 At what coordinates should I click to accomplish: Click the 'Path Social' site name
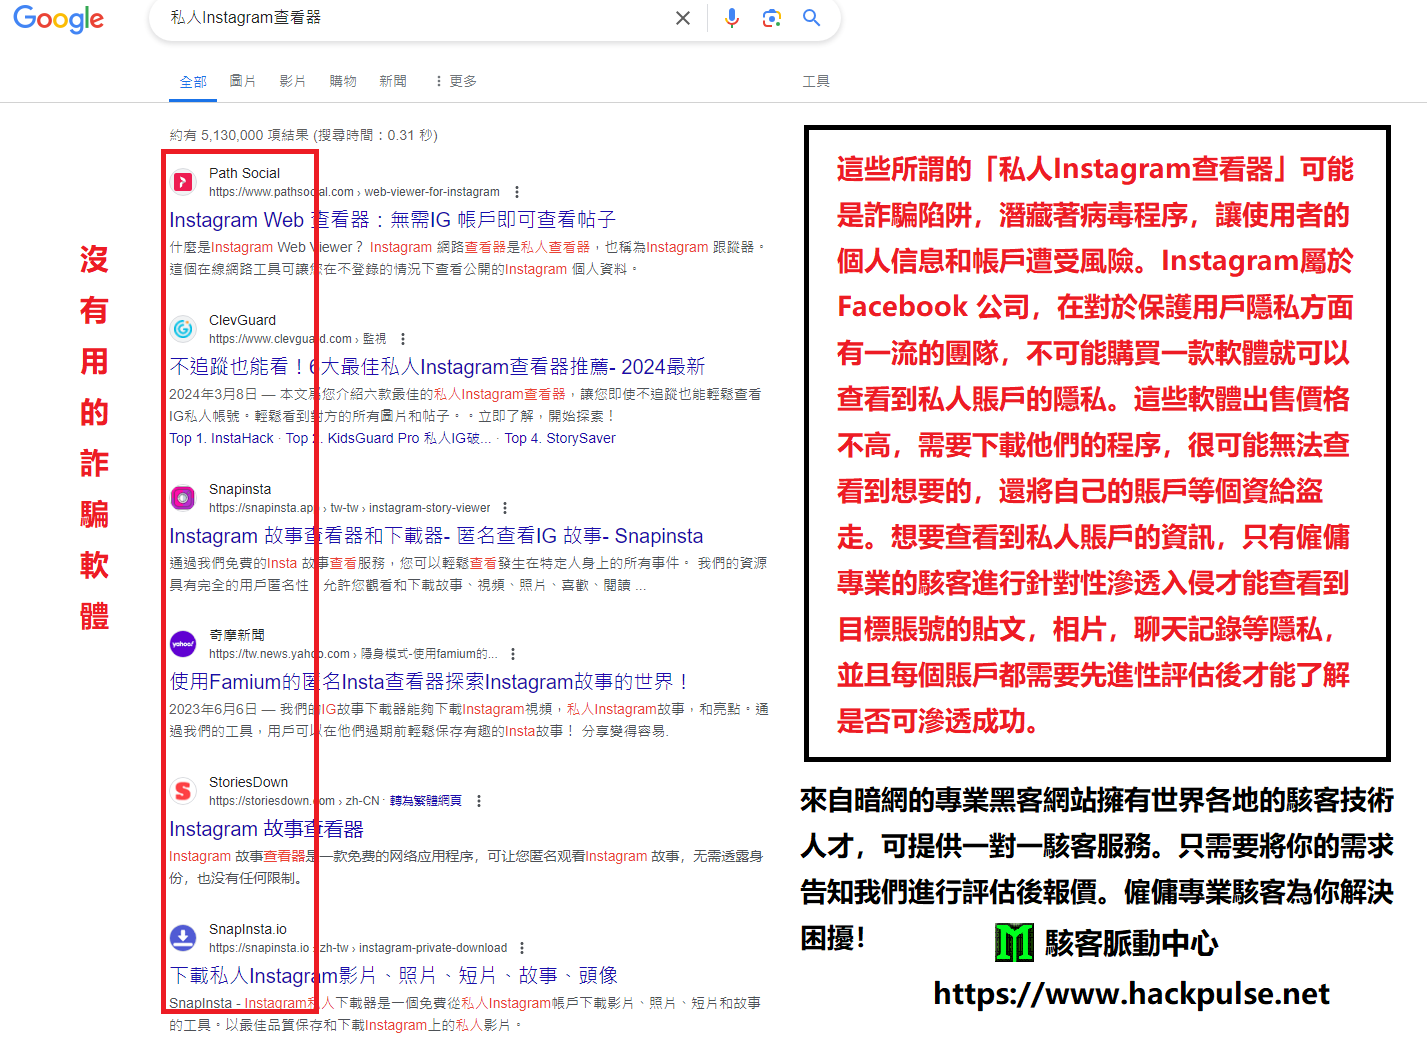[x=244, y=173]
